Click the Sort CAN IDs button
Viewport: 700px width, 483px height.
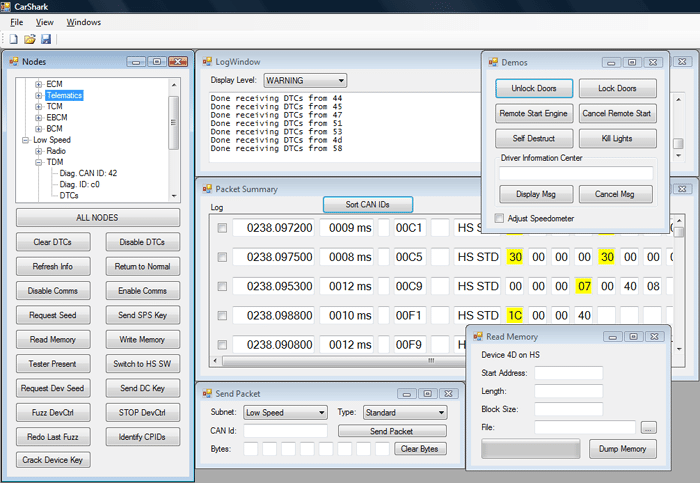coord(367,204)
